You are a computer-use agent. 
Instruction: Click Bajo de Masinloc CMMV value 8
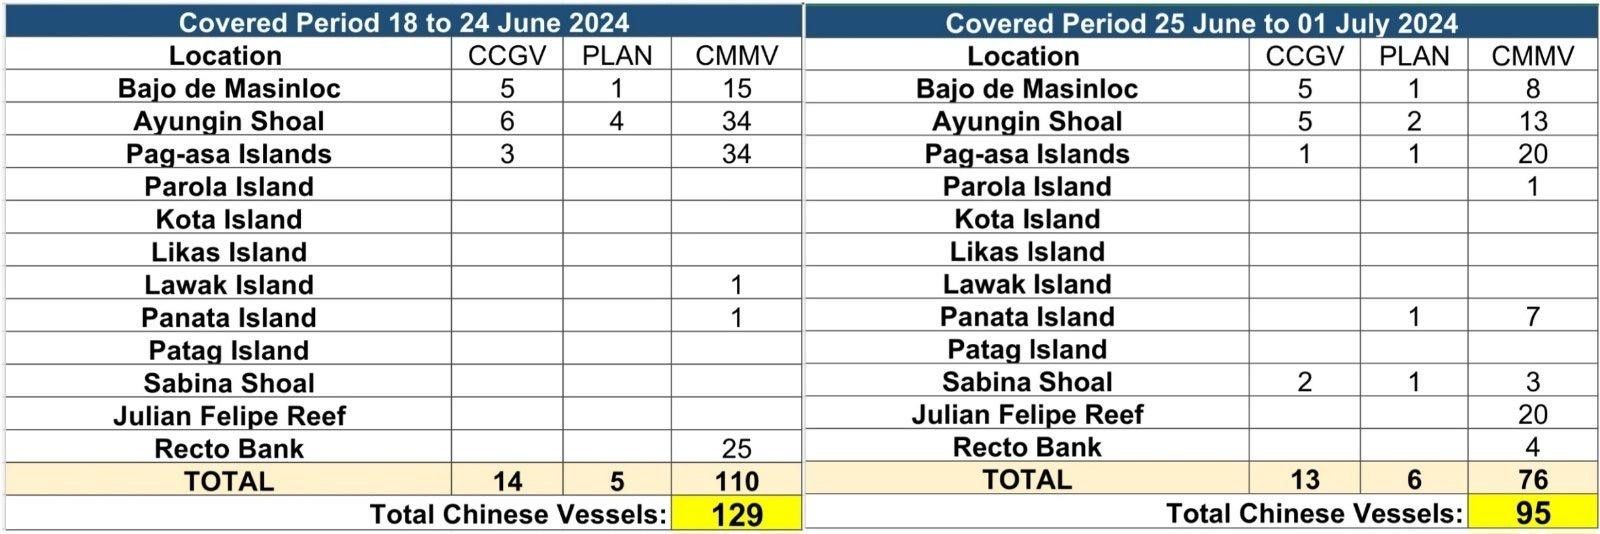click(1532, 88)
